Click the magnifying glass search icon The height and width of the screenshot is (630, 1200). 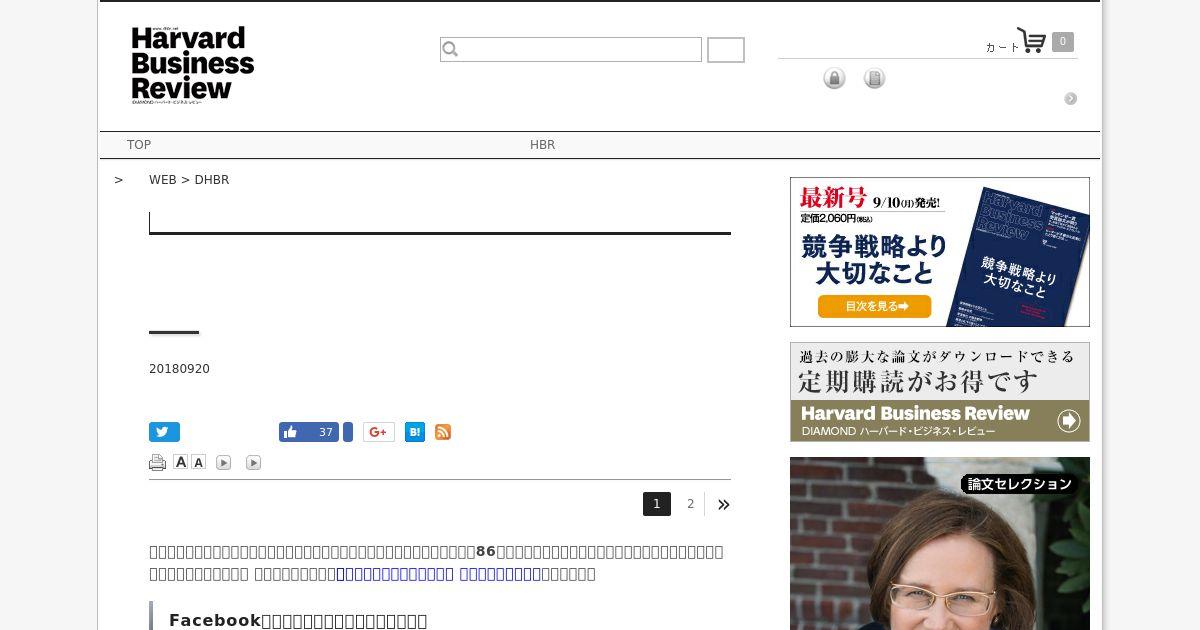point(450,49)
